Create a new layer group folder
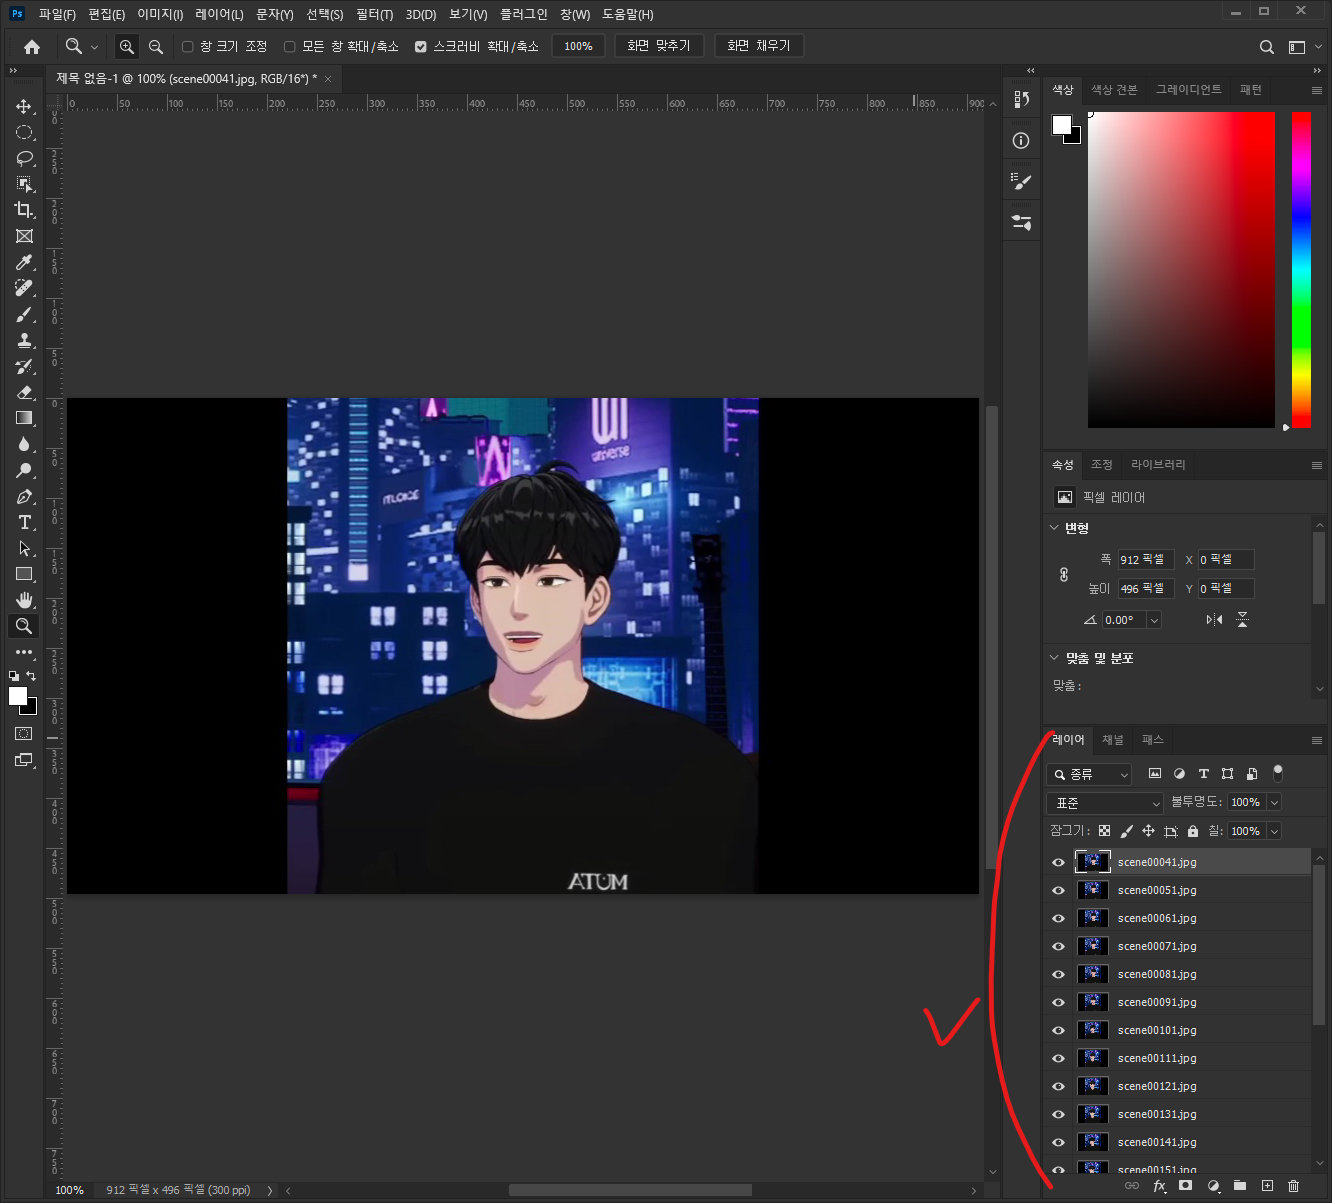Image resolution: width=1332 pixels, height=1203 pixels. pos(1240,1186)
